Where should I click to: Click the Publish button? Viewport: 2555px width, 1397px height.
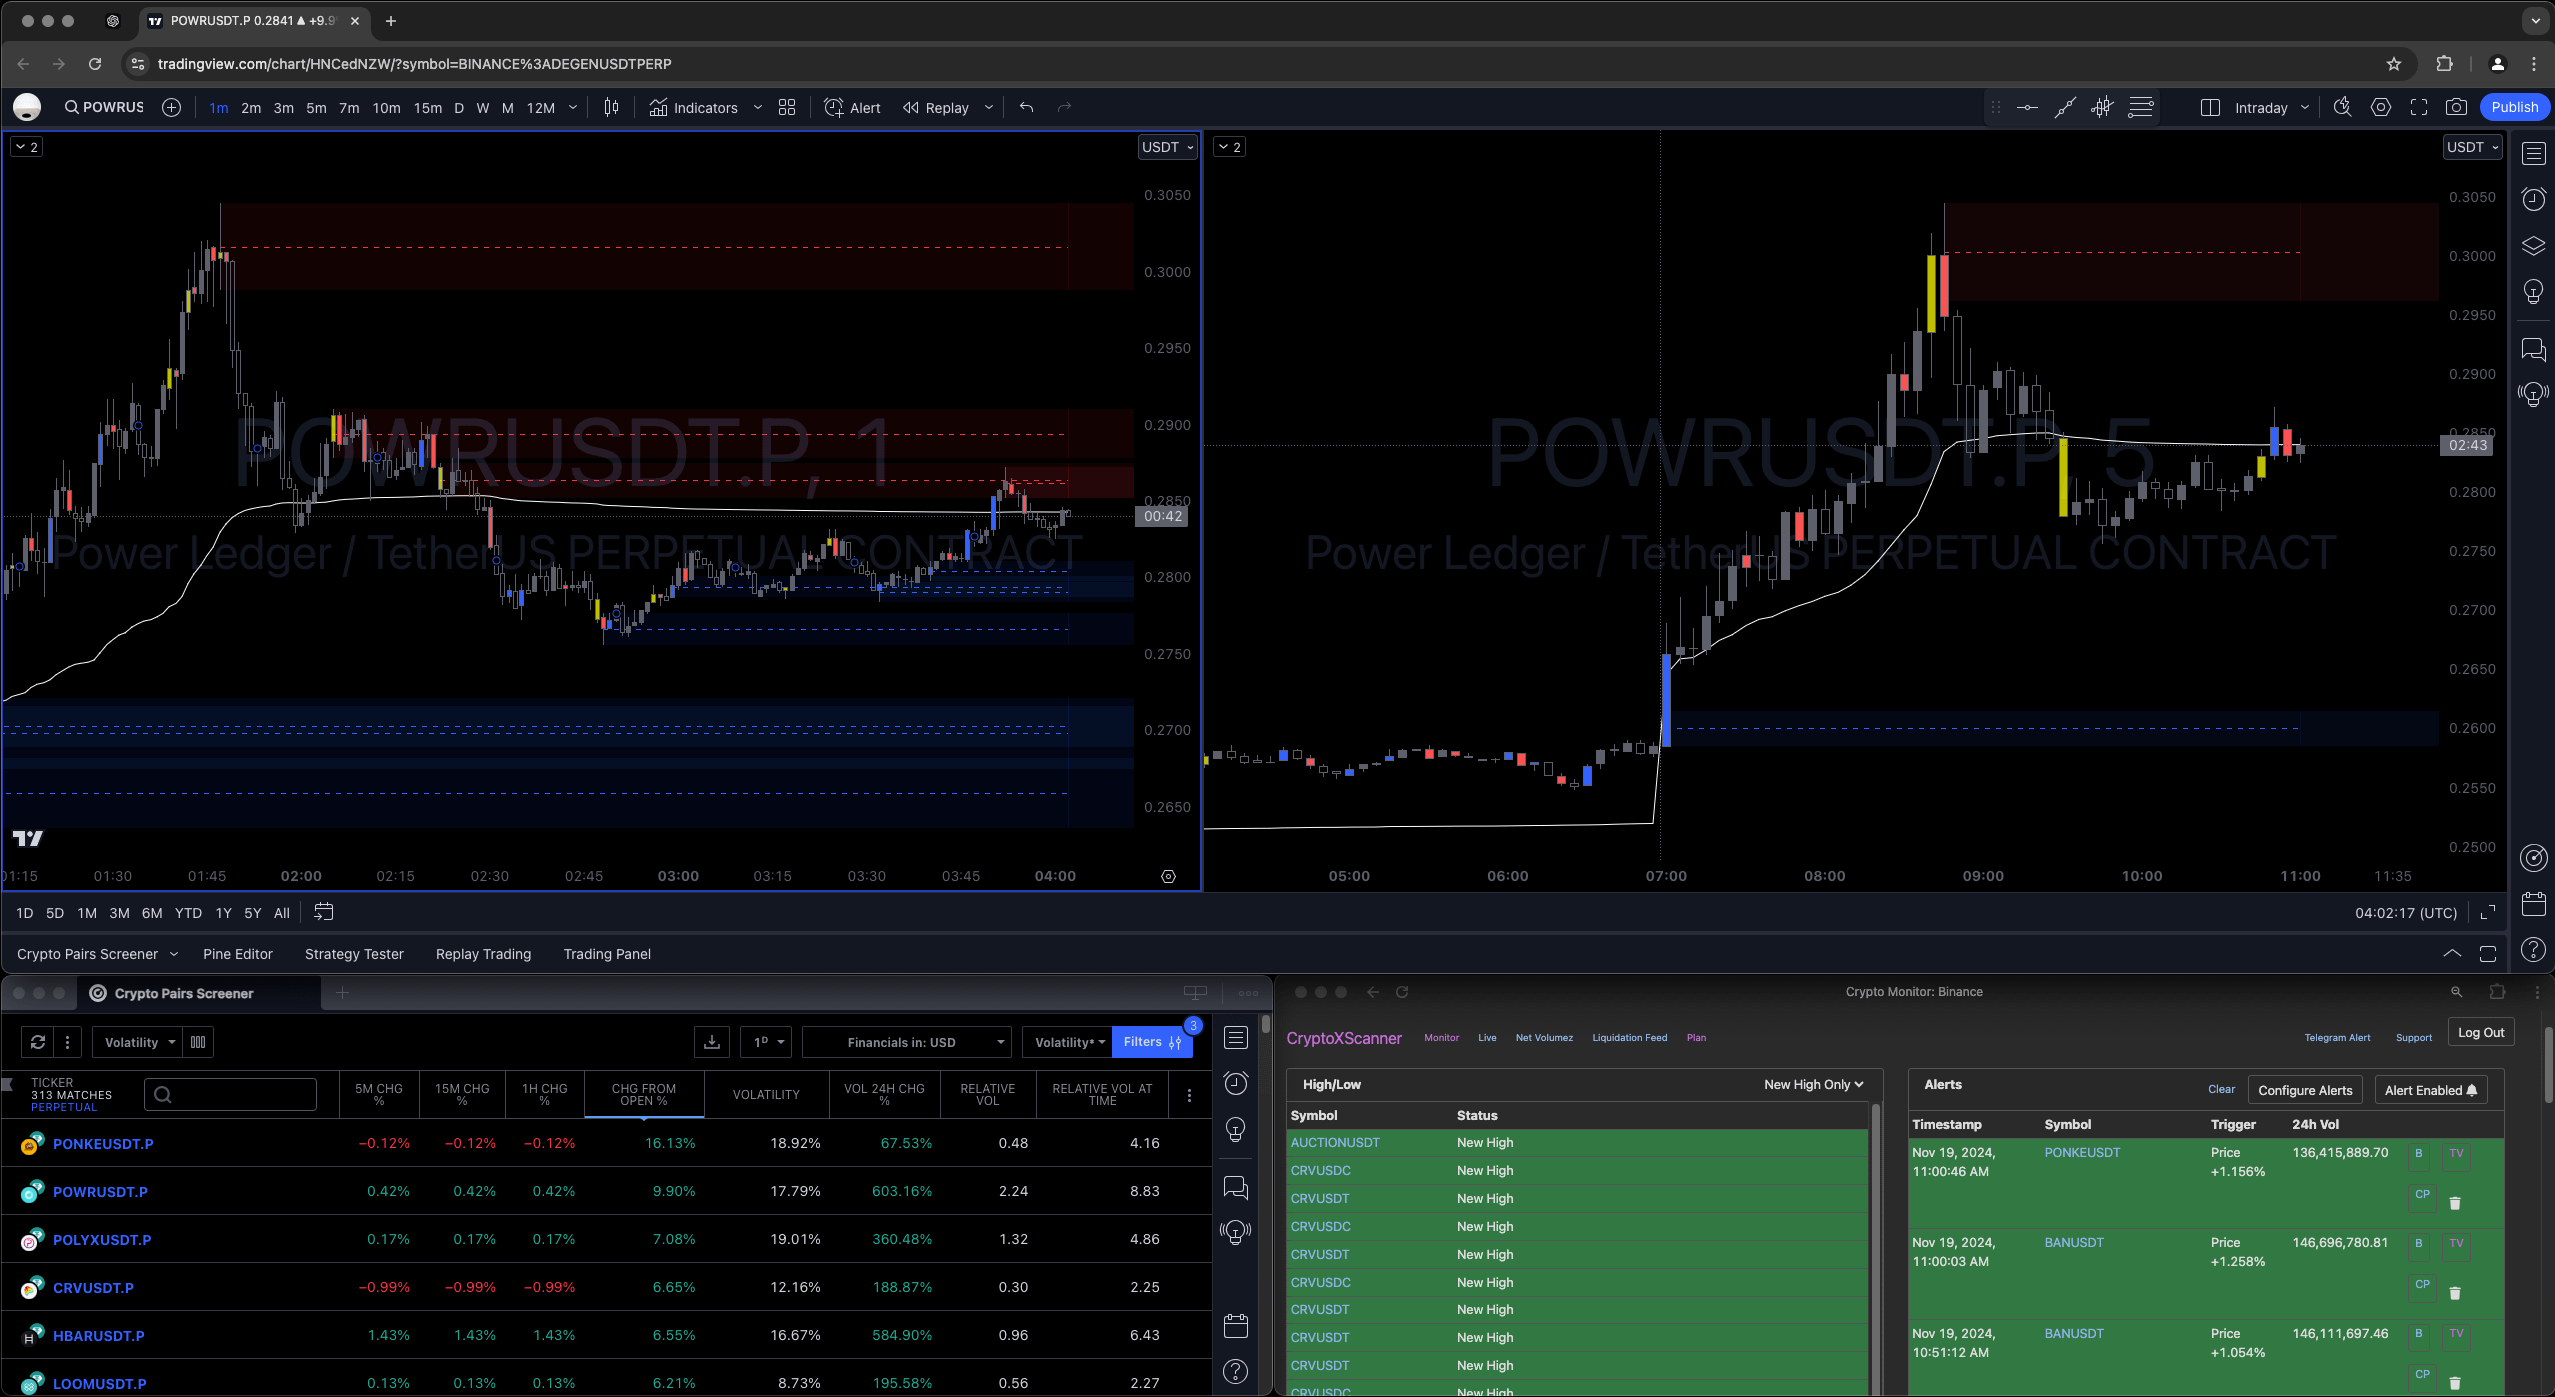click(2516, 107)
